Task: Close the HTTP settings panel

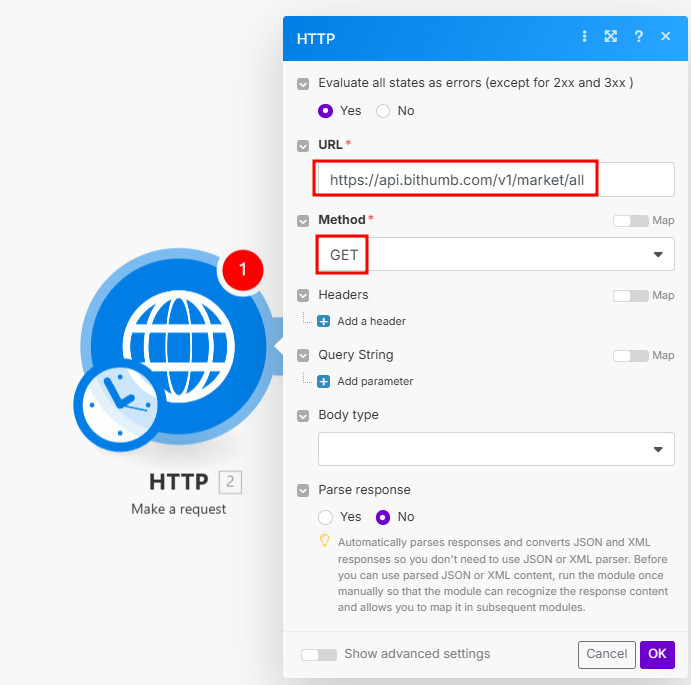Action: [666, 37]
